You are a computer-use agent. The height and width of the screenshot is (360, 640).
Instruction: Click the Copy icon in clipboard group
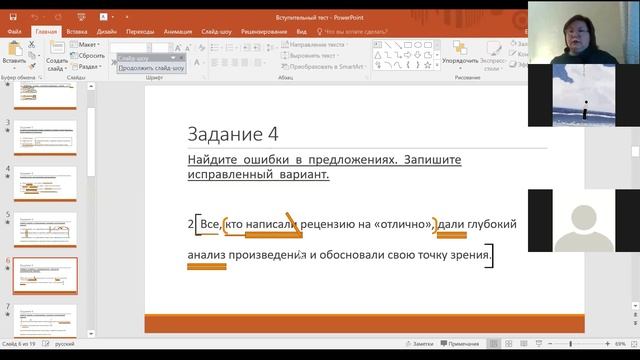pyautogui.click(x=32, y=55)
